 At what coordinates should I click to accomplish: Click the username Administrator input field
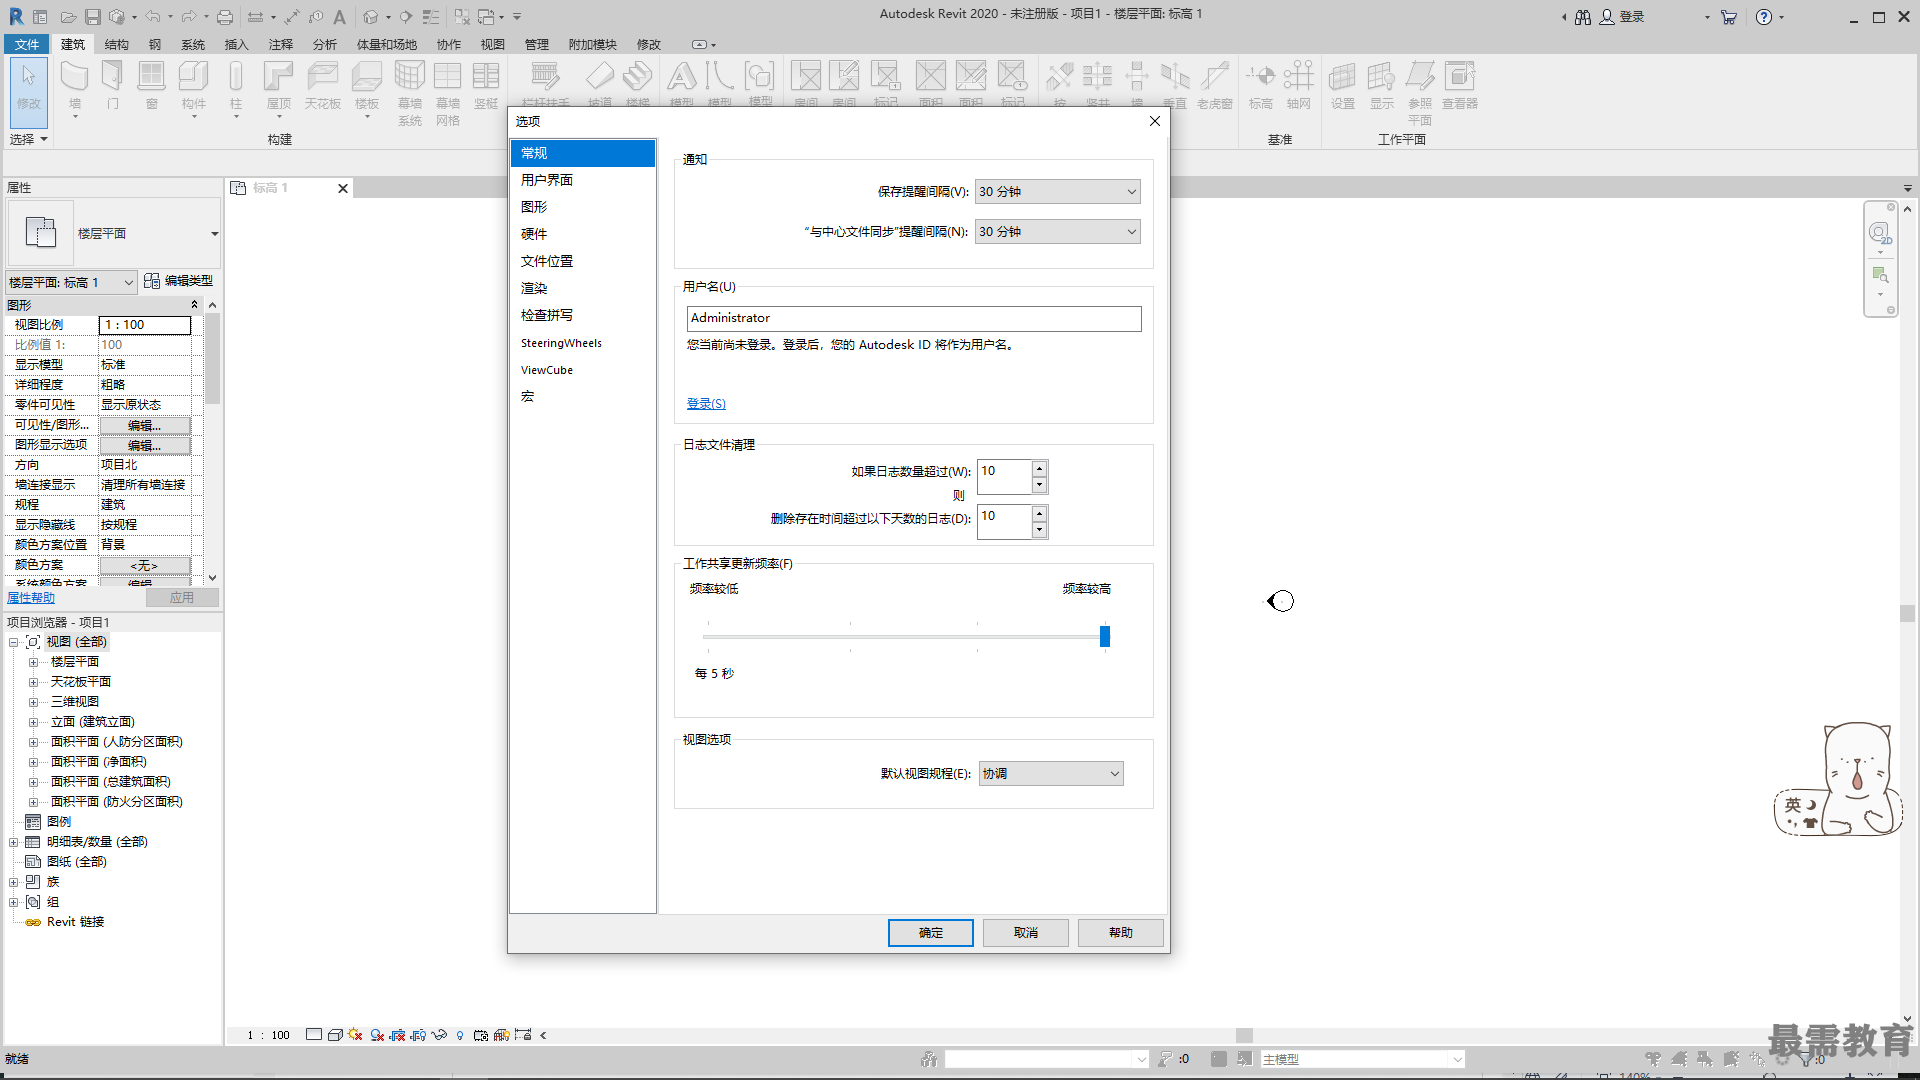tap(914, 318)
